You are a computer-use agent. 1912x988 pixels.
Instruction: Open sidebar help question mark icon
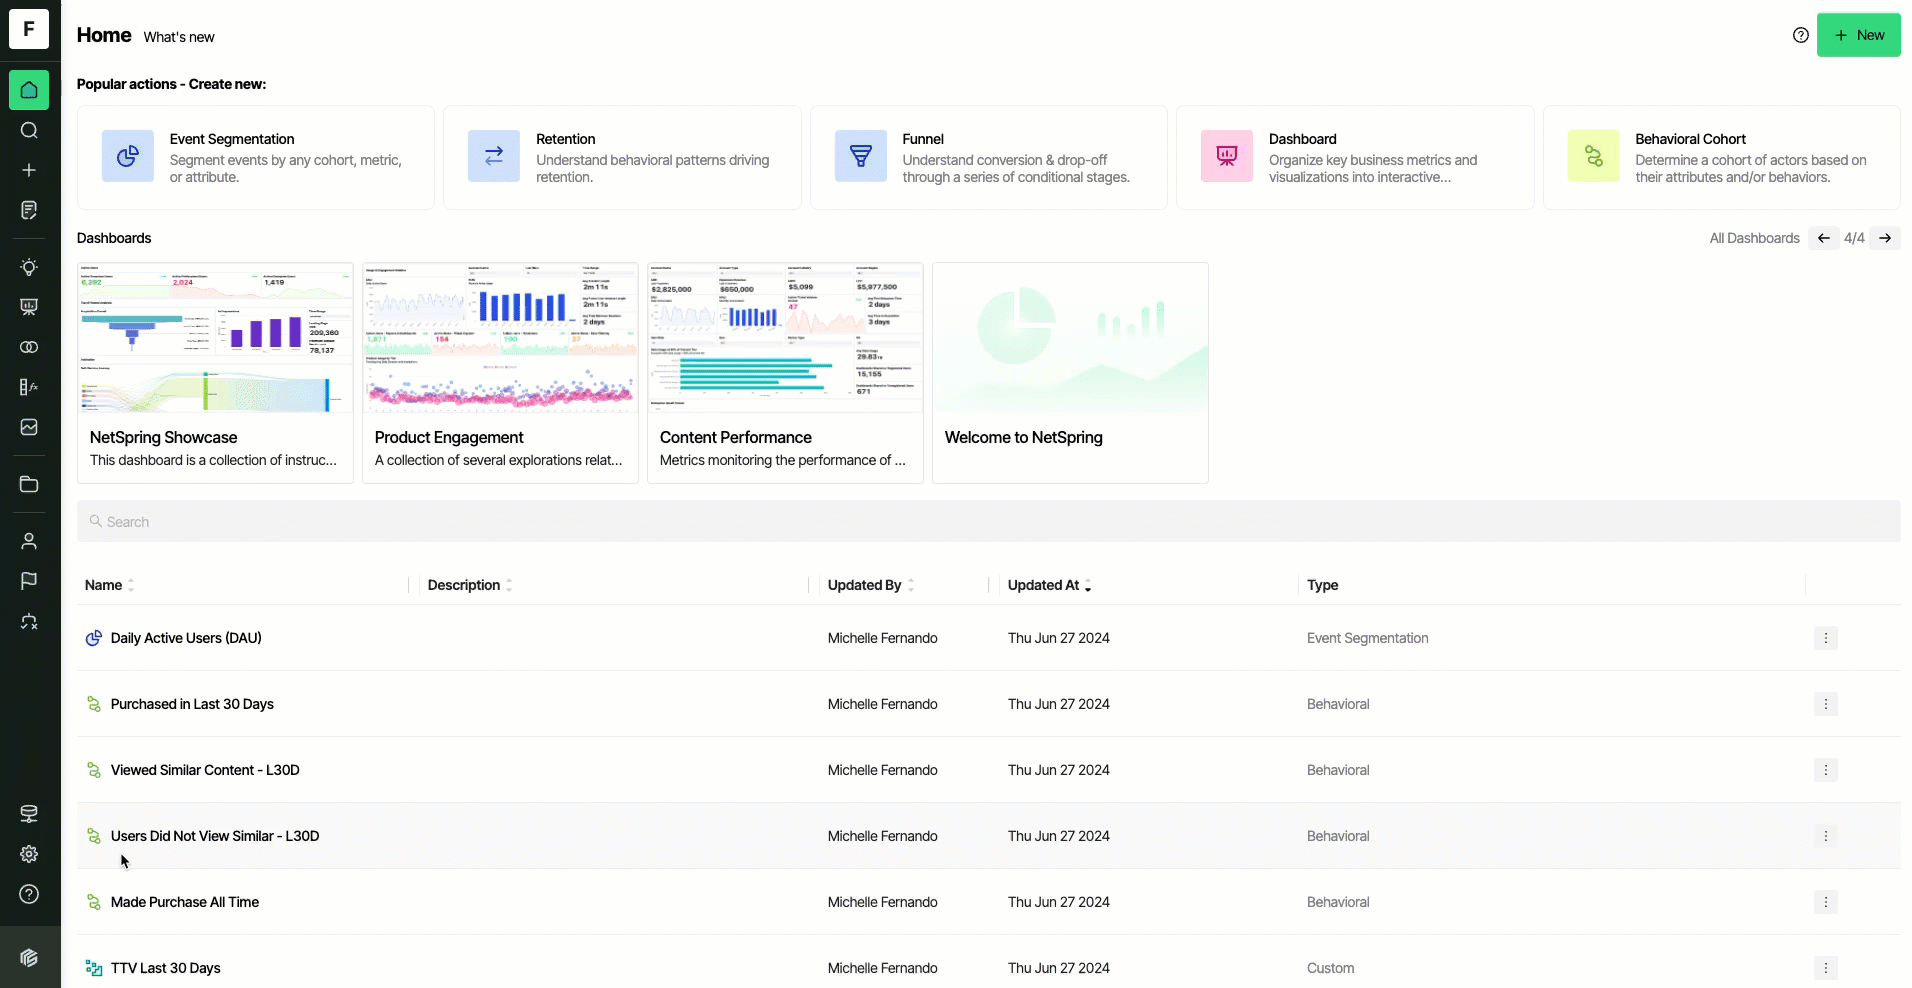(29, 894)
